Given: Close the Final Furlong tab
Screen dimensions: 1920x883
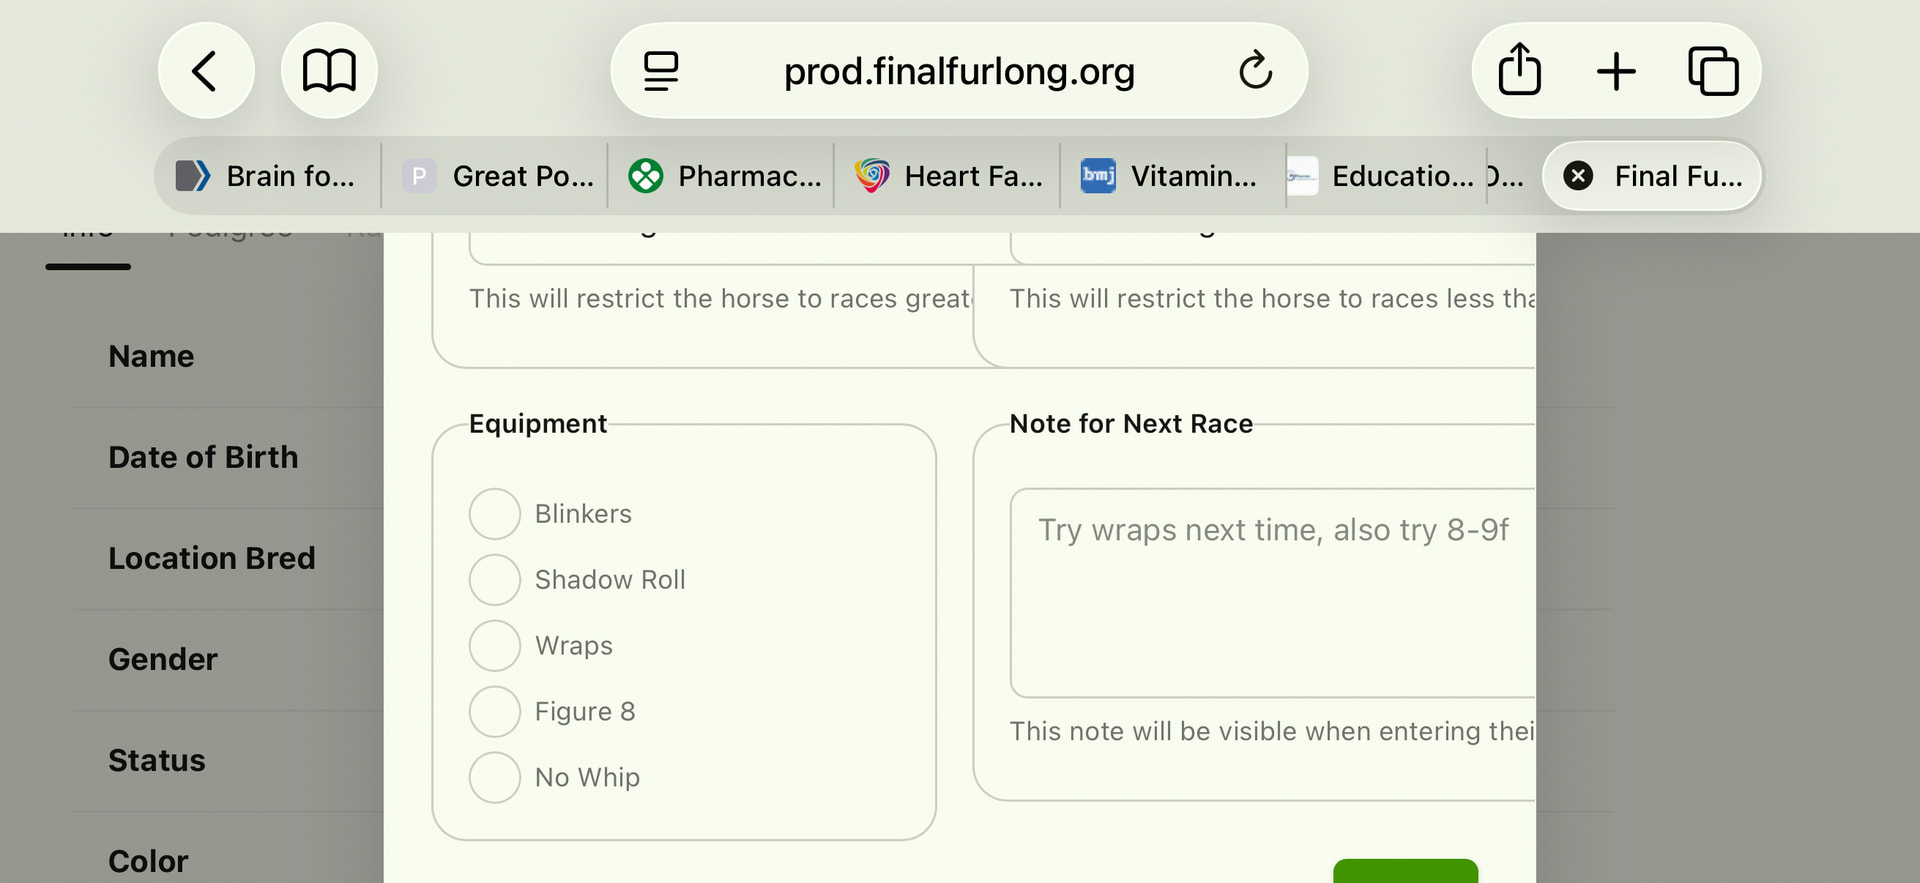Looking at the screenshot, I should (1578, 176).
